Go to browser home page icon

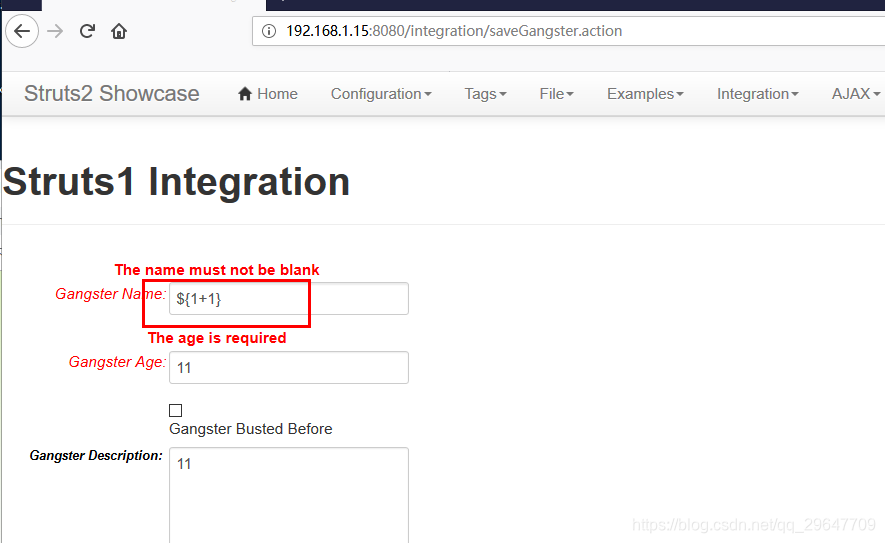119,31
